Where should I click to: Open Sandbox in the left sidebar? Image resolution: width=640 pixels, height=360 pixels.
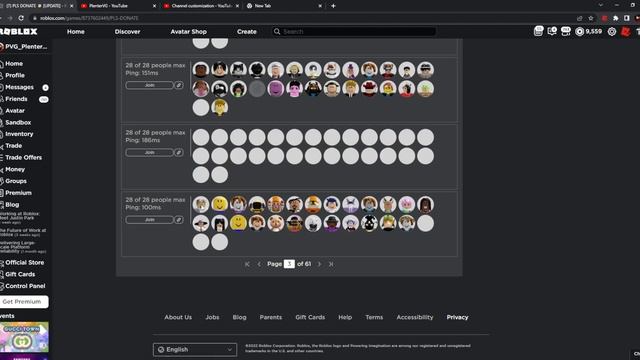pos(18,122)
